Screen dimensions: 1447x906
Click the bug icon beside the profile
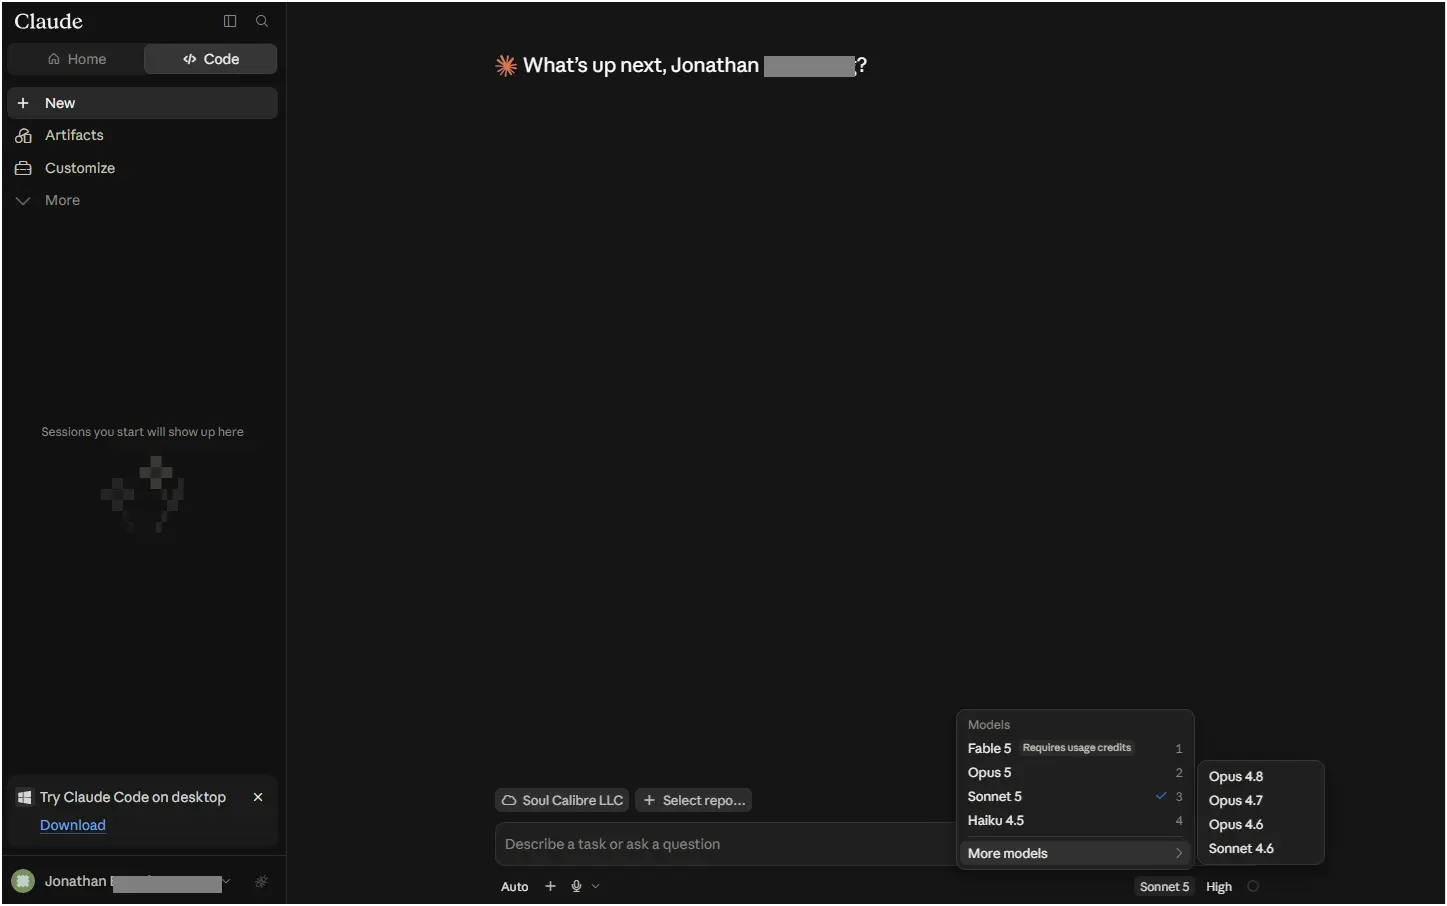(x=261, y=882)
